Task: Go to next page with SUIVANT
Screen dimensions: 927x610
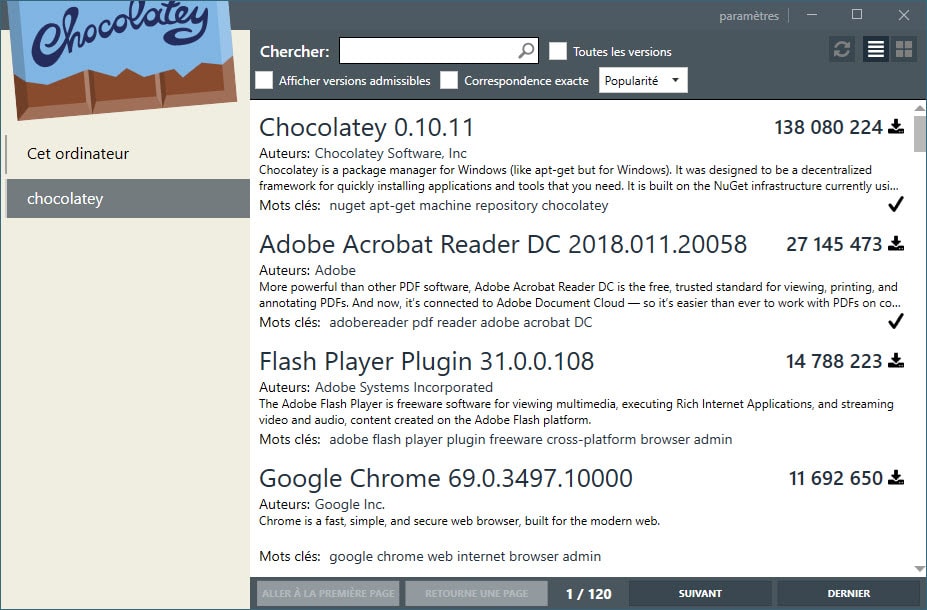Action: click(700, 593)
